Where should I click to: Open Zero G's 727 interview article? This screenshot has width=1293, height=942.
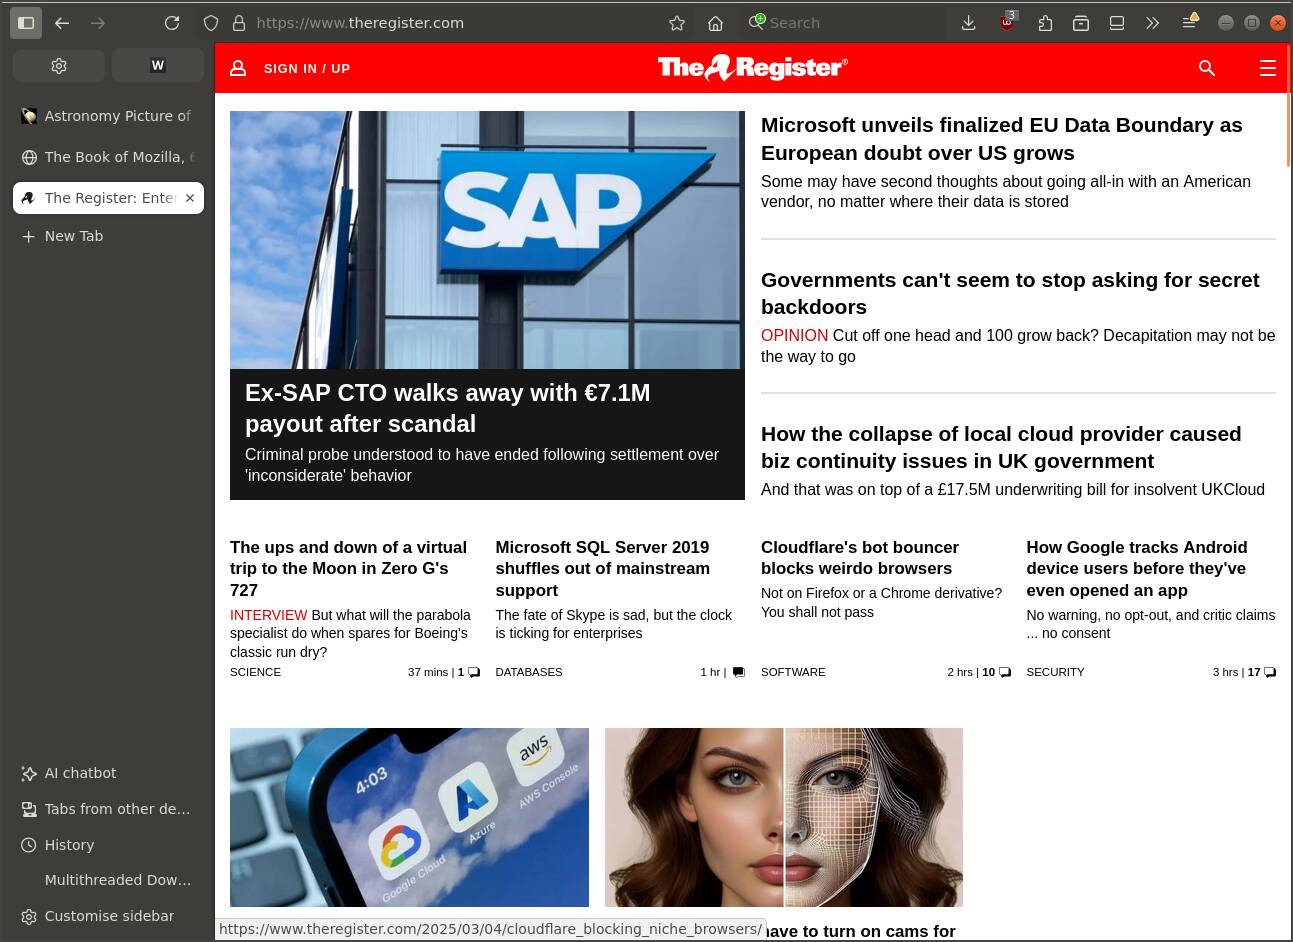348,568
